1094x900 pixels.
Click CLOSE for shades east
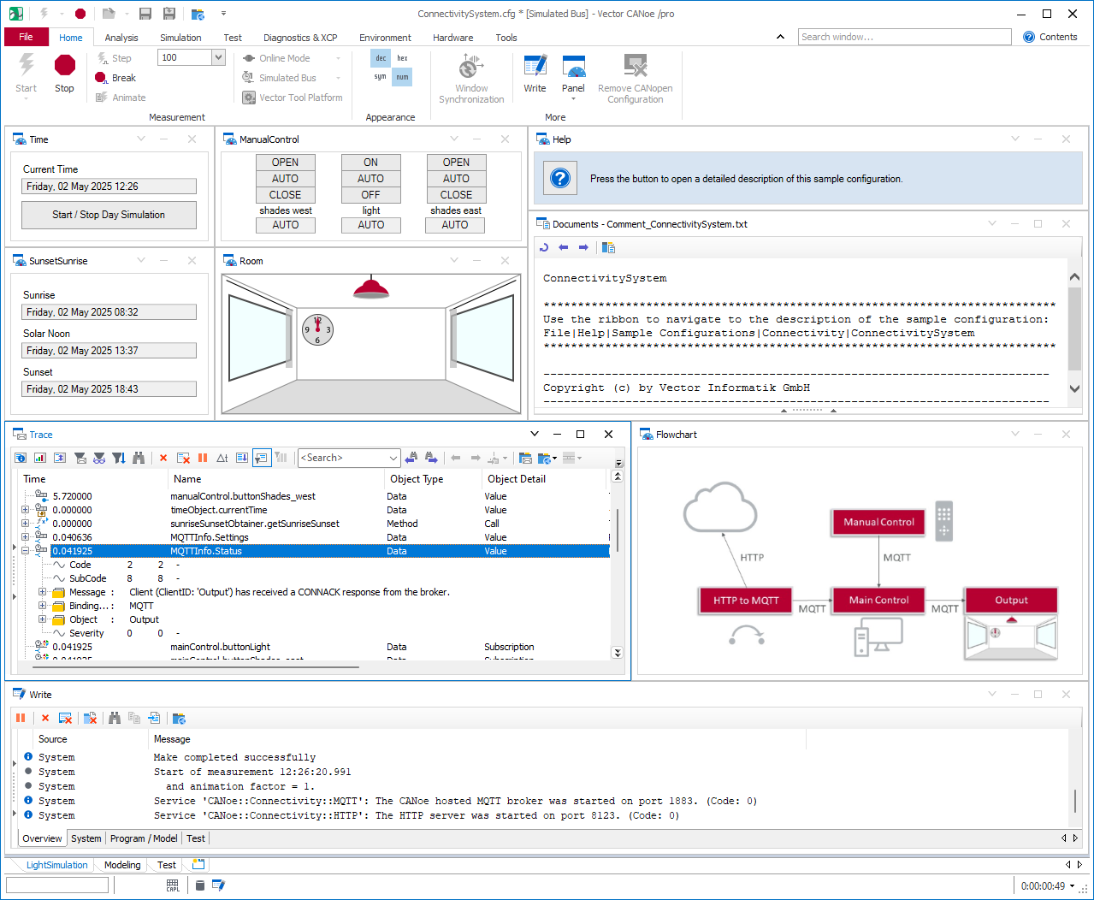(456, 195)
